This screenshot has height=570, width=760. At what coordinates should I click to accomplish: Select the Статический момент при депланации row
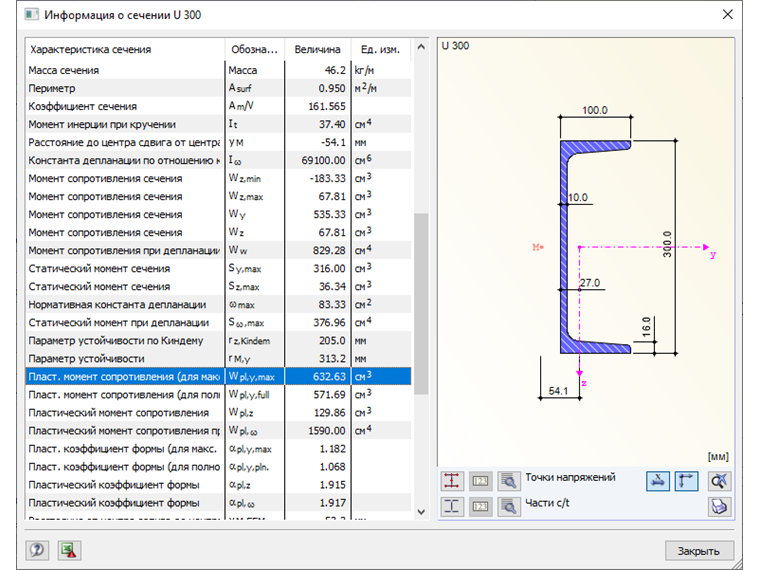tap(218, 323)
